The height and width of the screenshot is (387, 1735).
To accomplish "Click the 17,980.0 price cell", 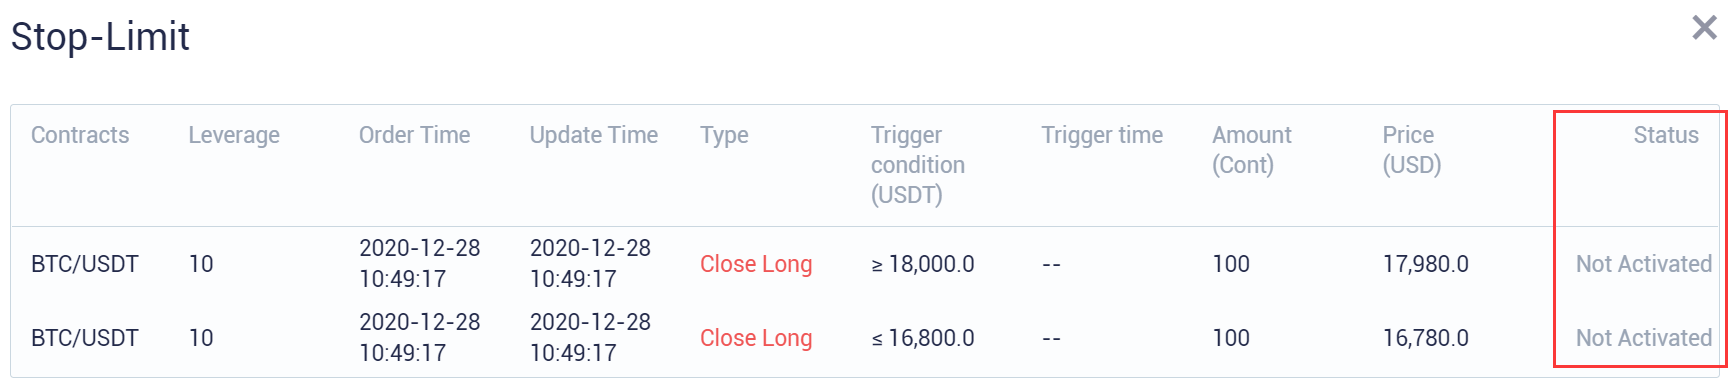I will pos(1425,264).
